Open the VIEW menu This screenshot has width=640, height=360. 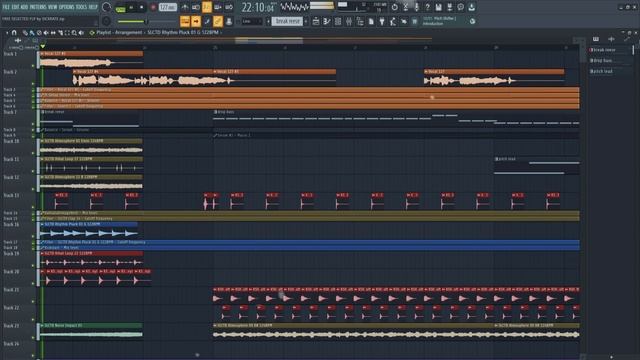click(x=53, y=7)
